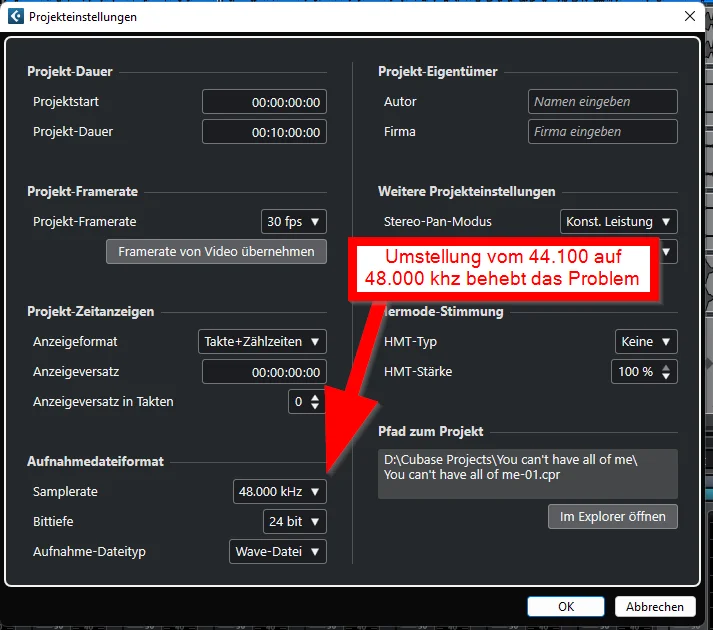The image size is (713, 630).
Task: Click the Aufnahmedateiformat section heading
Action: point(95,462)
